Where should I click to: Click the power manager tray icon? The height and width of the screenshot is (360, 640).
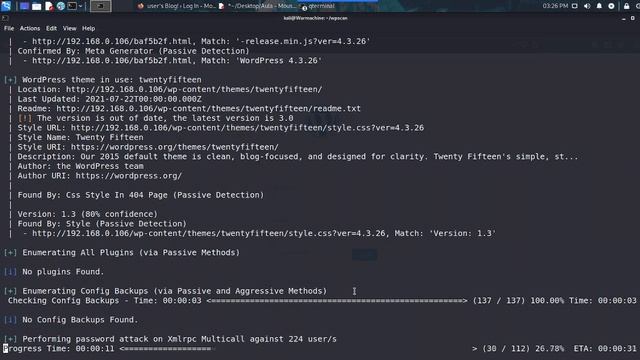611,6
